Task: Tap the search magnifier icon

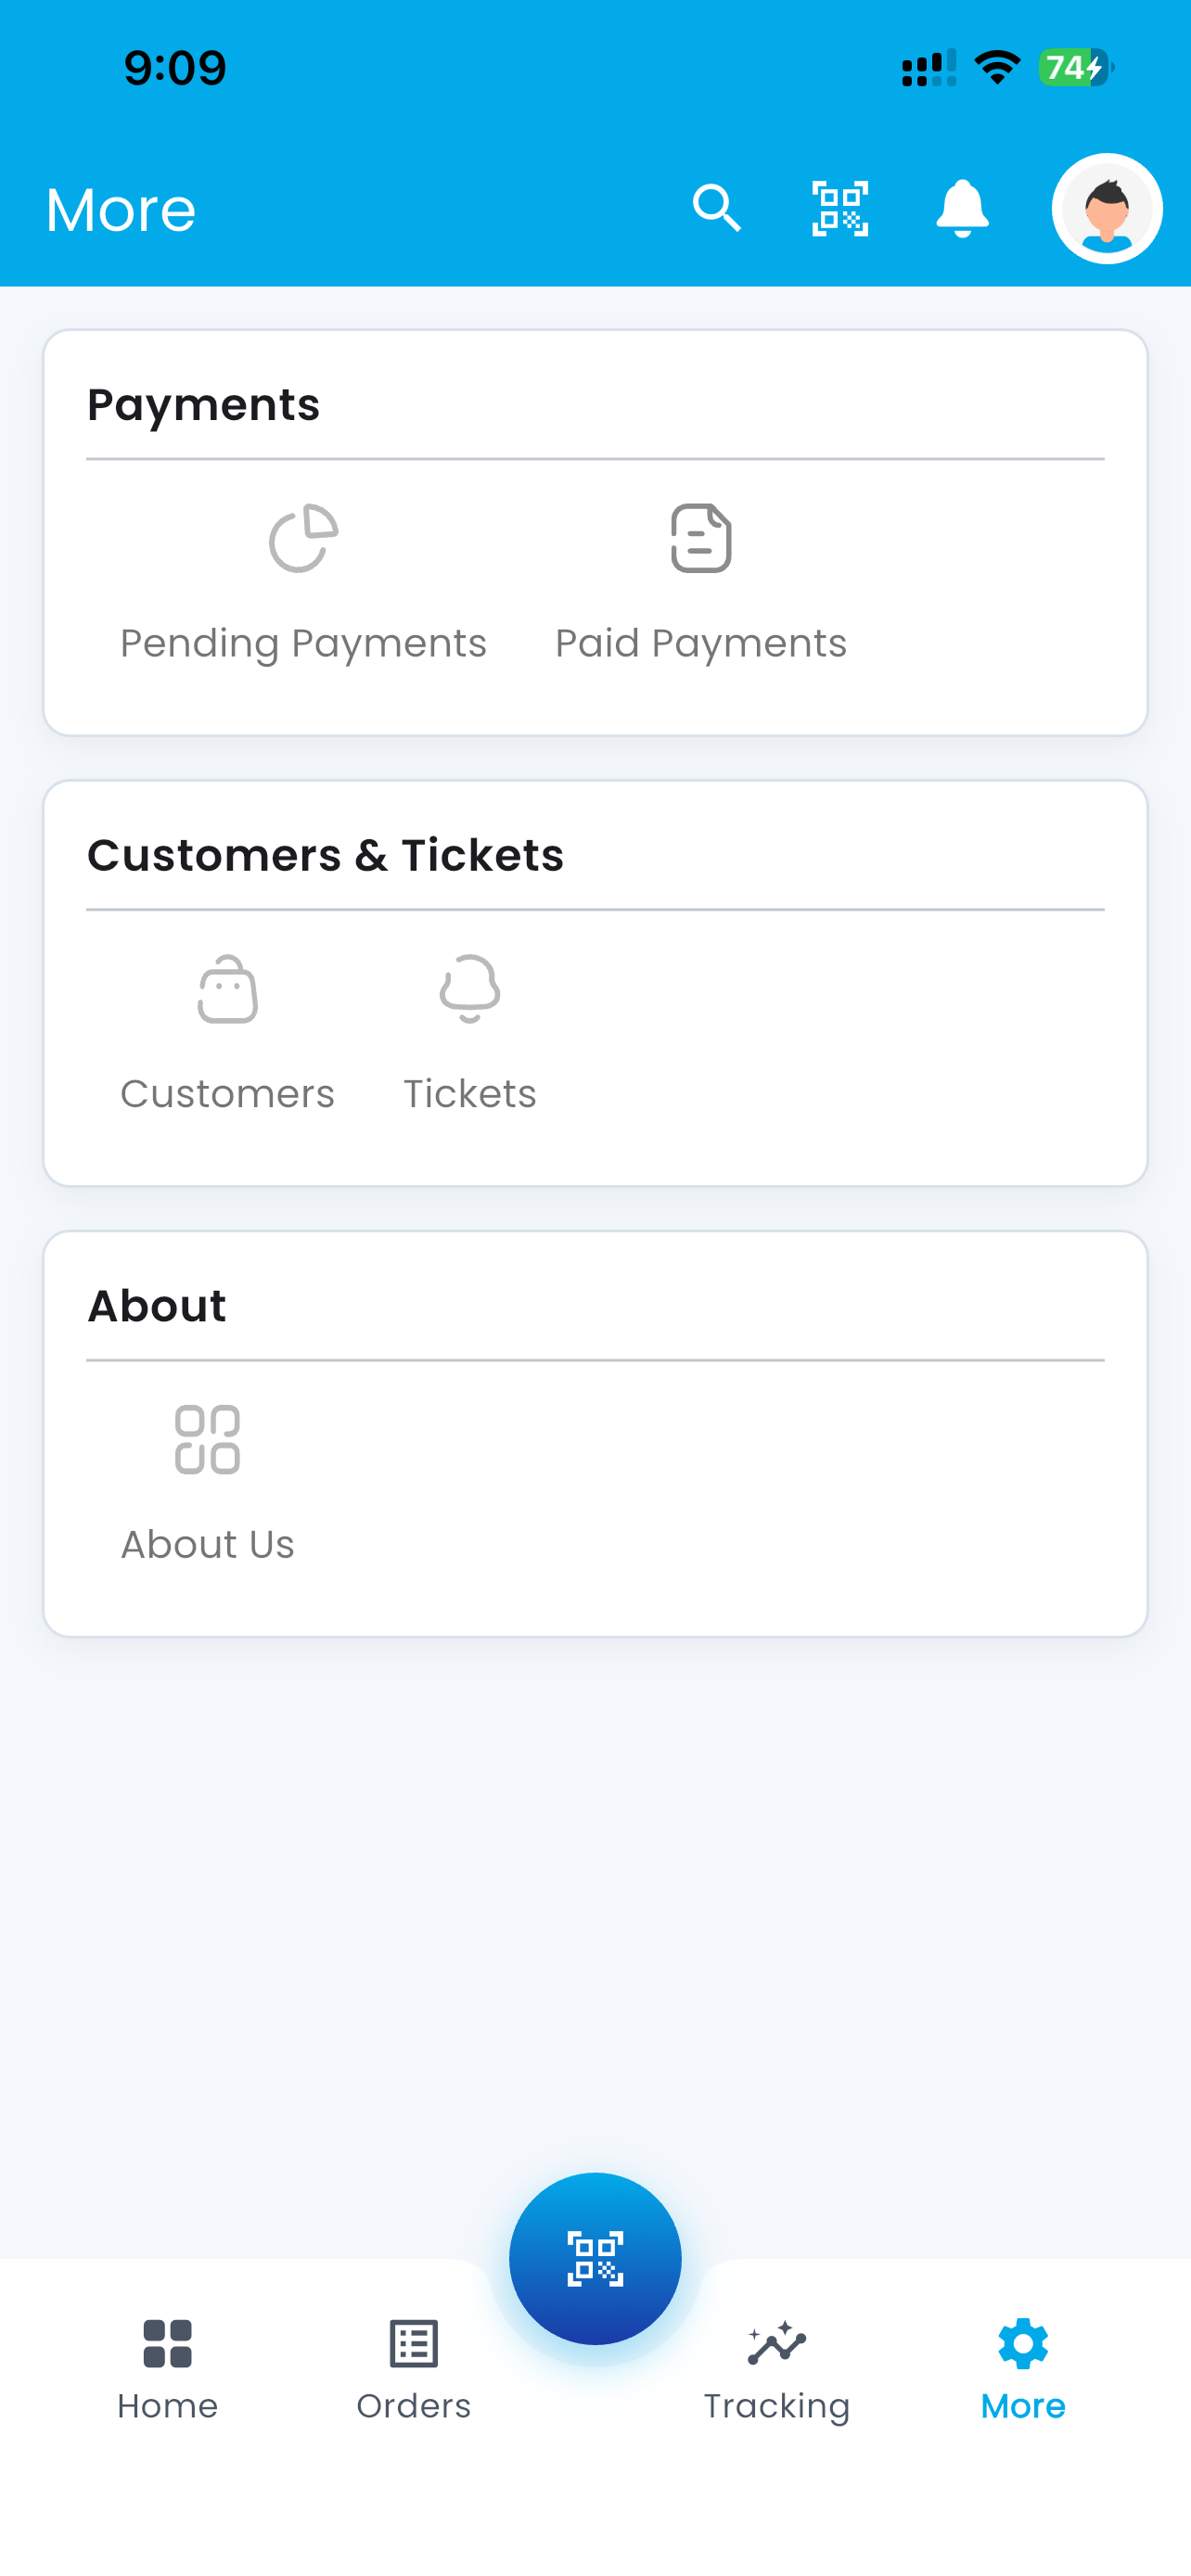Action: click(716, 208)
